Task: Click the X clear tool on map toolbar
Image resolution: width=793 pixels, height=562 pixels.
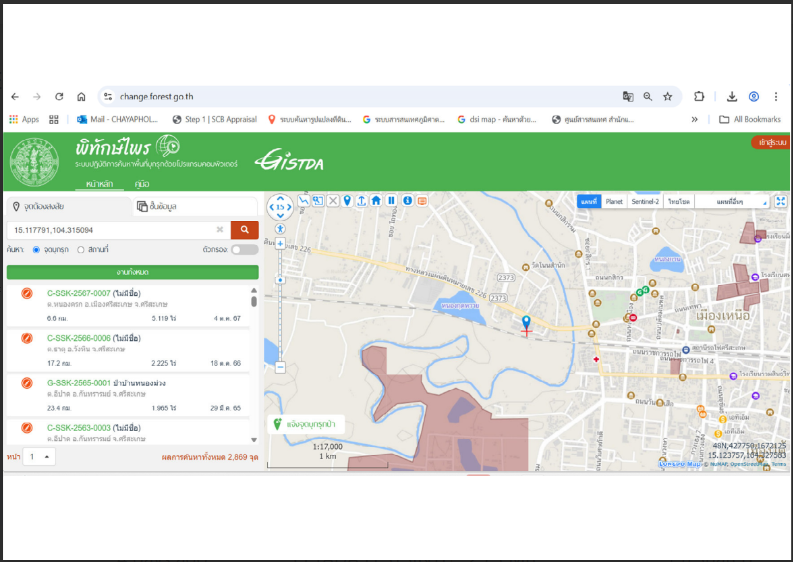Action: click(333, 201)
